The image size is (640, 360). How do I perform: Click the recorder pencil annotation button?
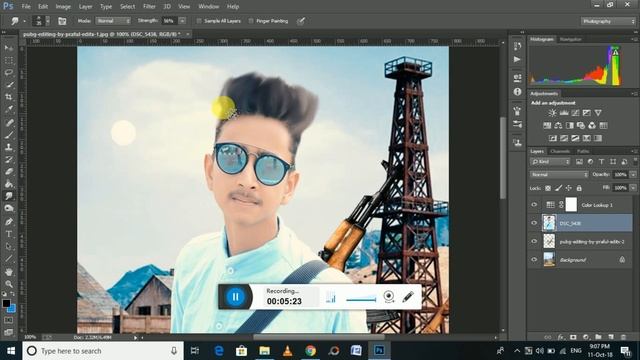(408, 297)
